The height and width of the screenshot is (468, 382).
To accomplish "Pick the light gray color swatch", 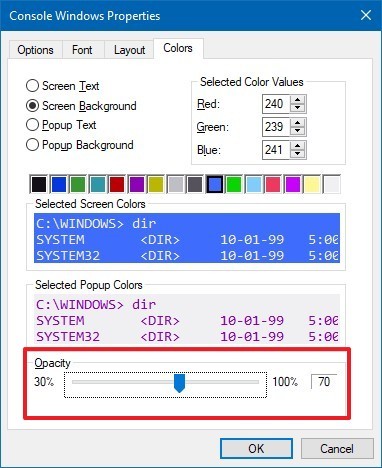I will click(x=176, y=184).
